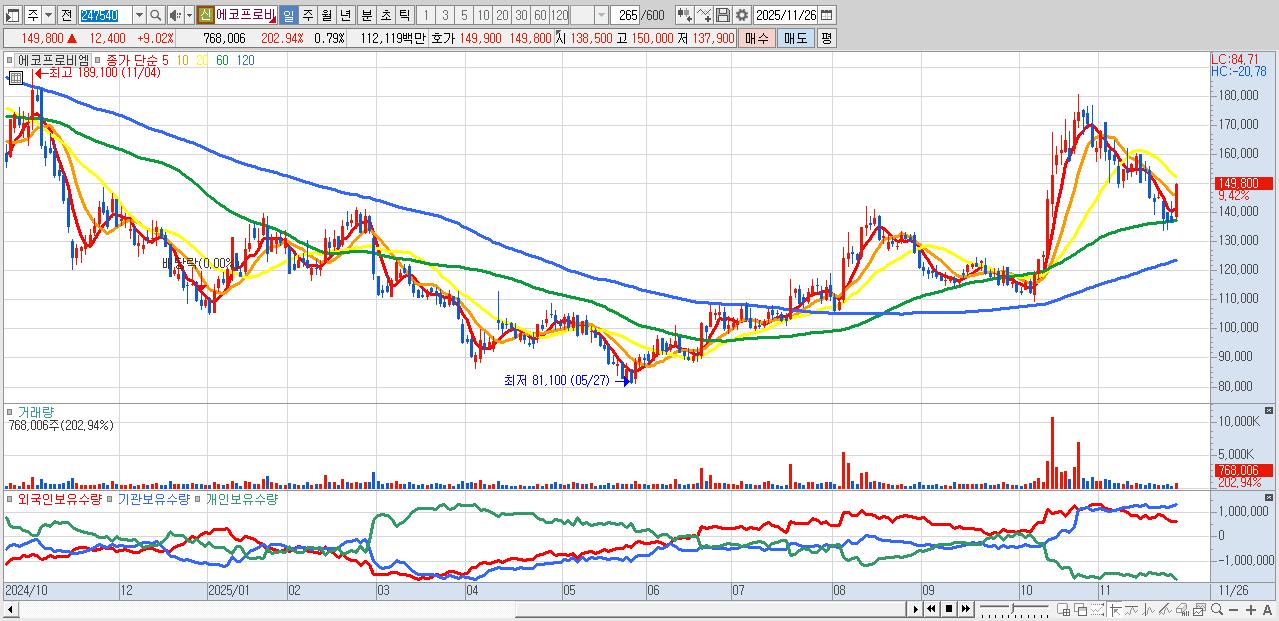Click the horizontal scrollbar right arrow

coord(915,609)
